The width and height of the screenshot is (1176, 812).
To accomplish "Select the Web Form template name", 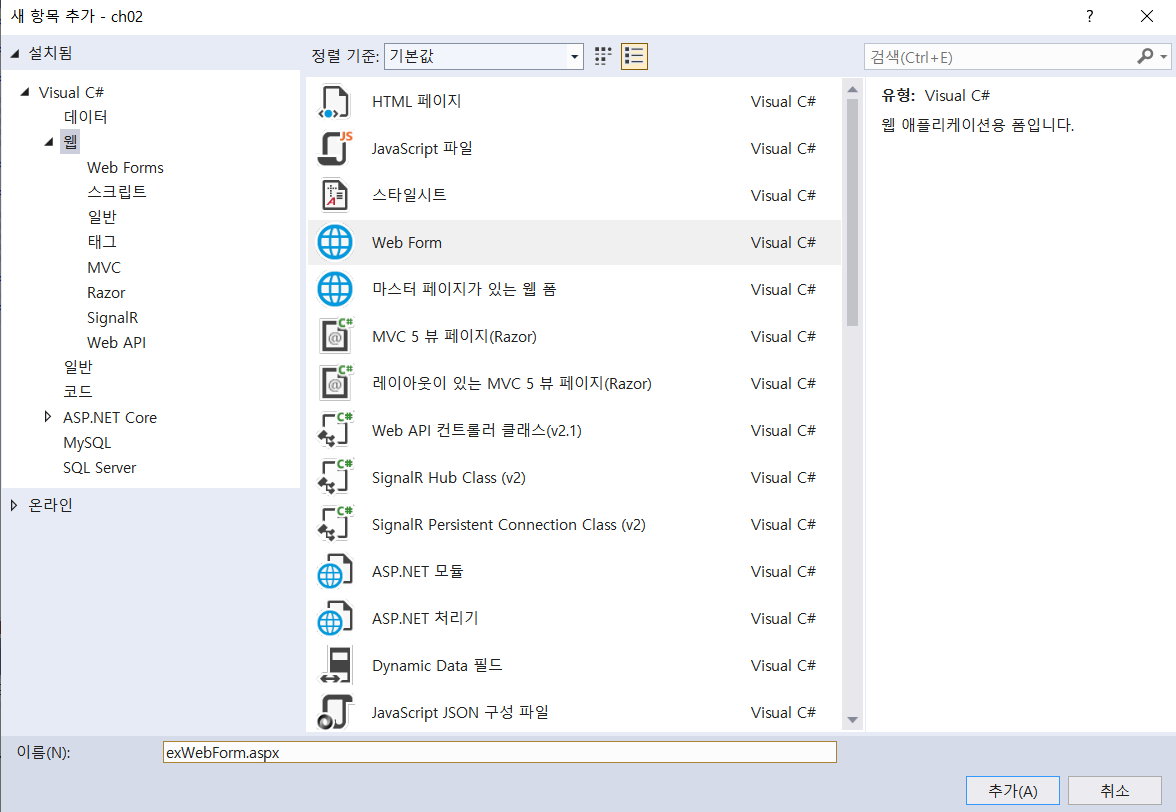I will 406,242.
